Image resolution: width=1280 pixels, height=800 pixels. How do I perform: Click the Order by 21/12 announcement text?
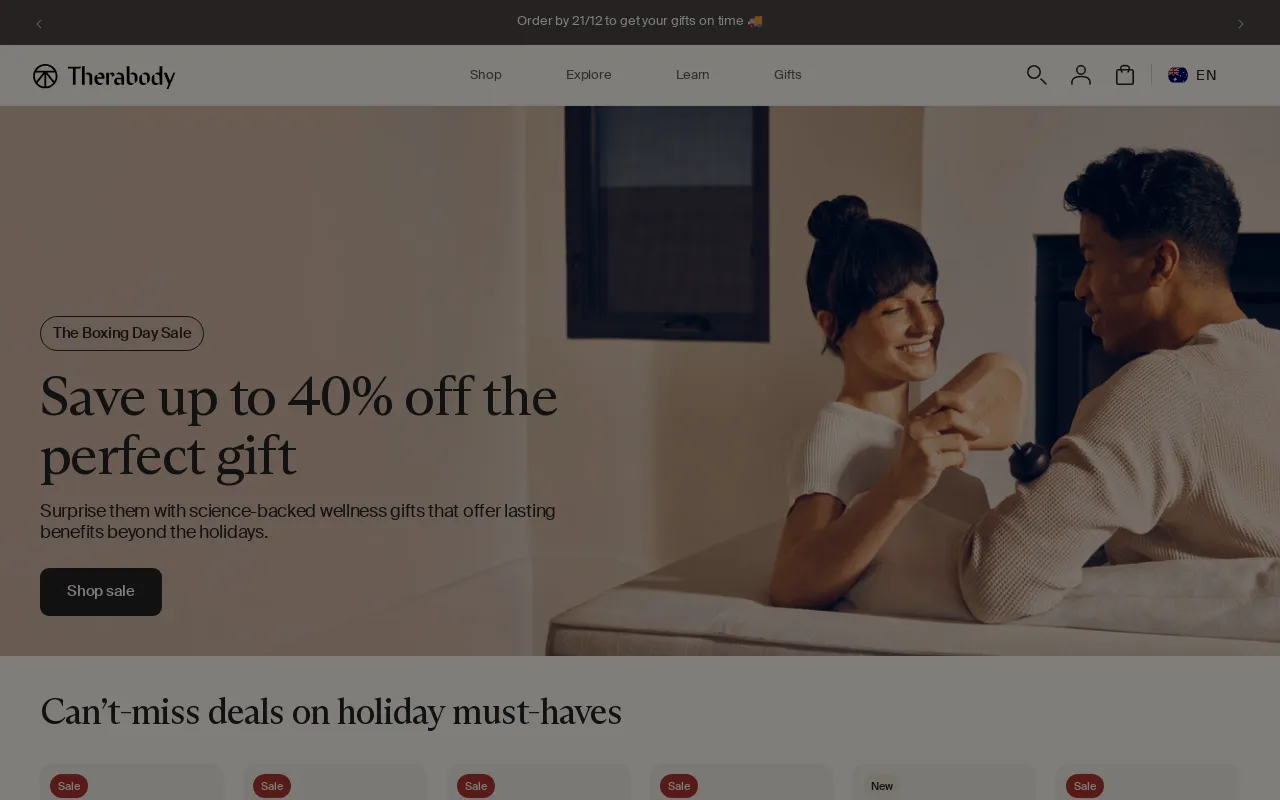pos(640,21)
